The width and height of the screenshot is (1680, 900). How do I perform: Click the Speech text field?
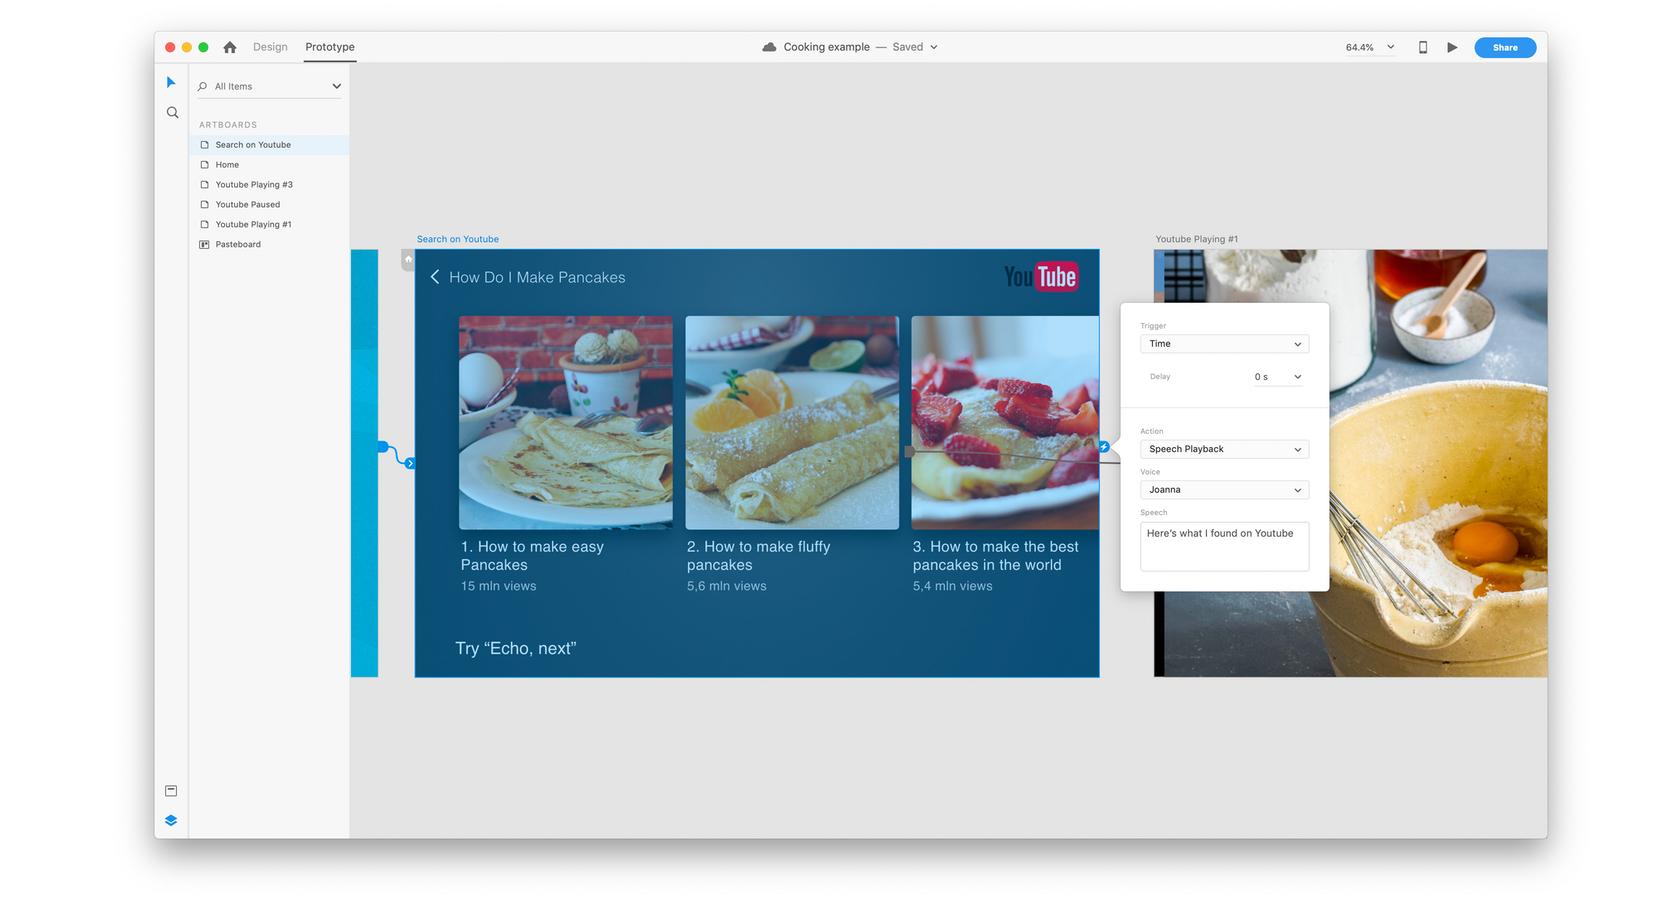click(1224, 546)
